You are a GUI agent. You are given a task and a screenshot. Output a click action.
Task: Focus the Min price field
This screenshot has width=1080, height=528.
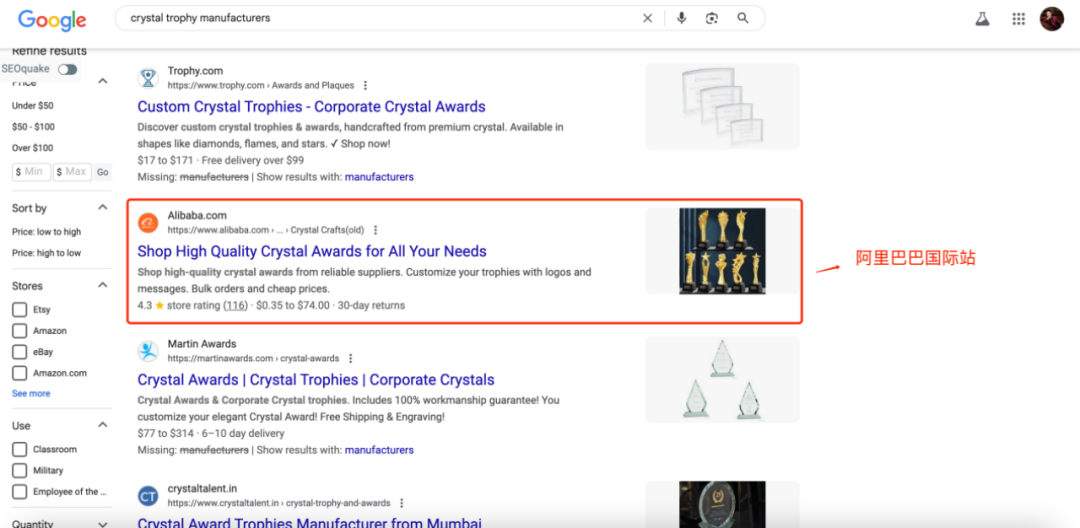tap(32, 172)
